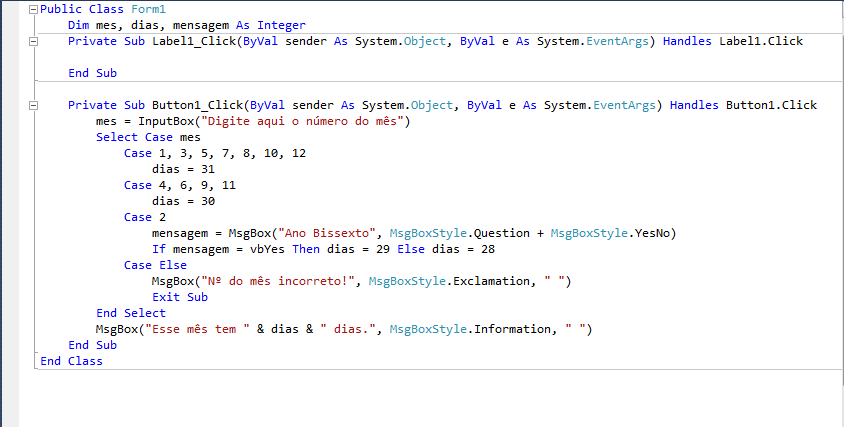Click the Exit Sub statement
Viewport: 844px width, 427px height.
pos(180,297)
